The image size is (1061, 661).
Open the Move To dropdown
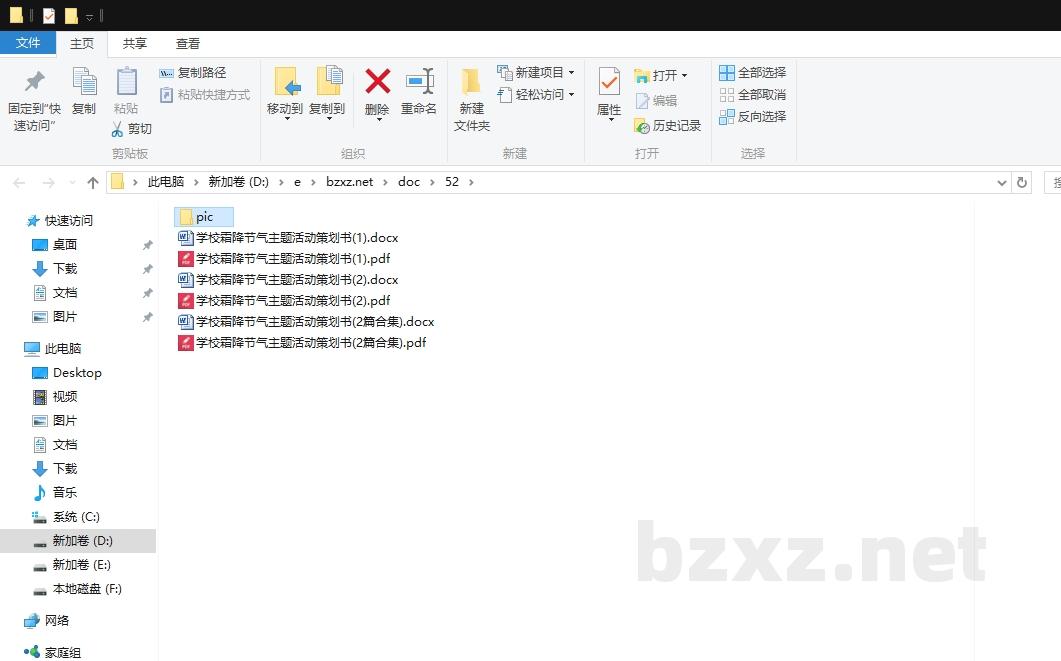click(x=285, y=108)
